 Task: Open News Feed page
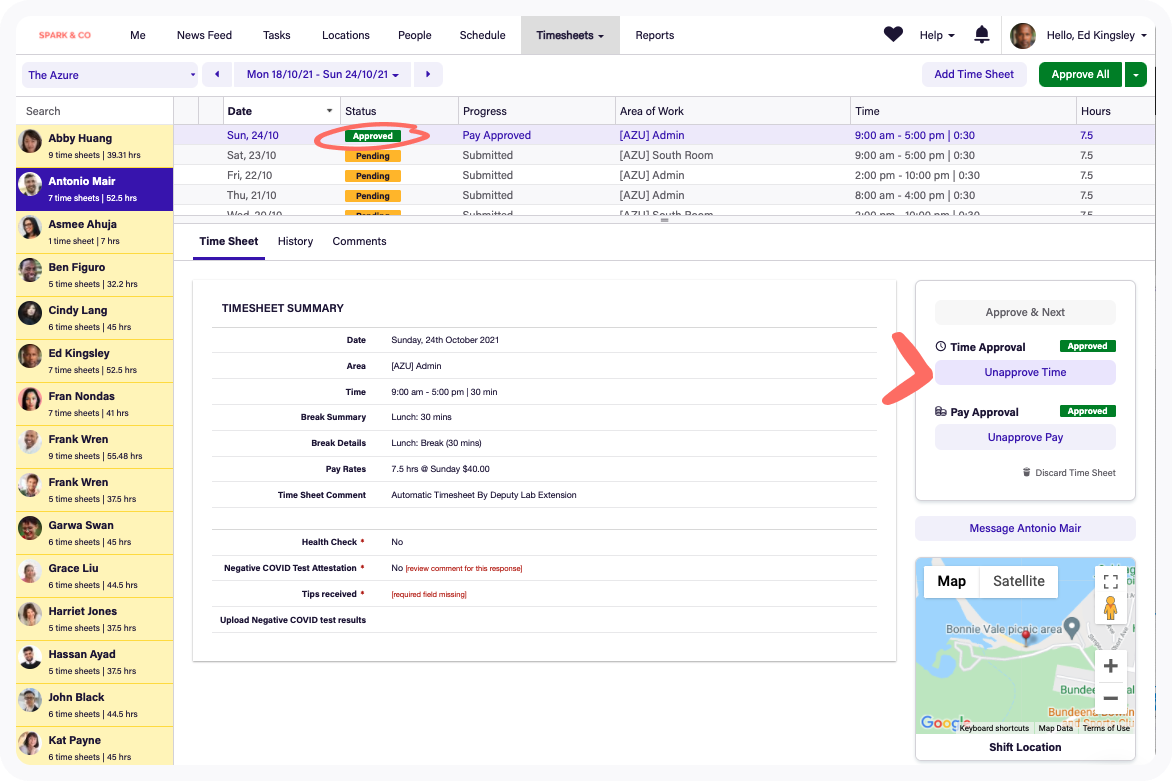tap(204, 35)
